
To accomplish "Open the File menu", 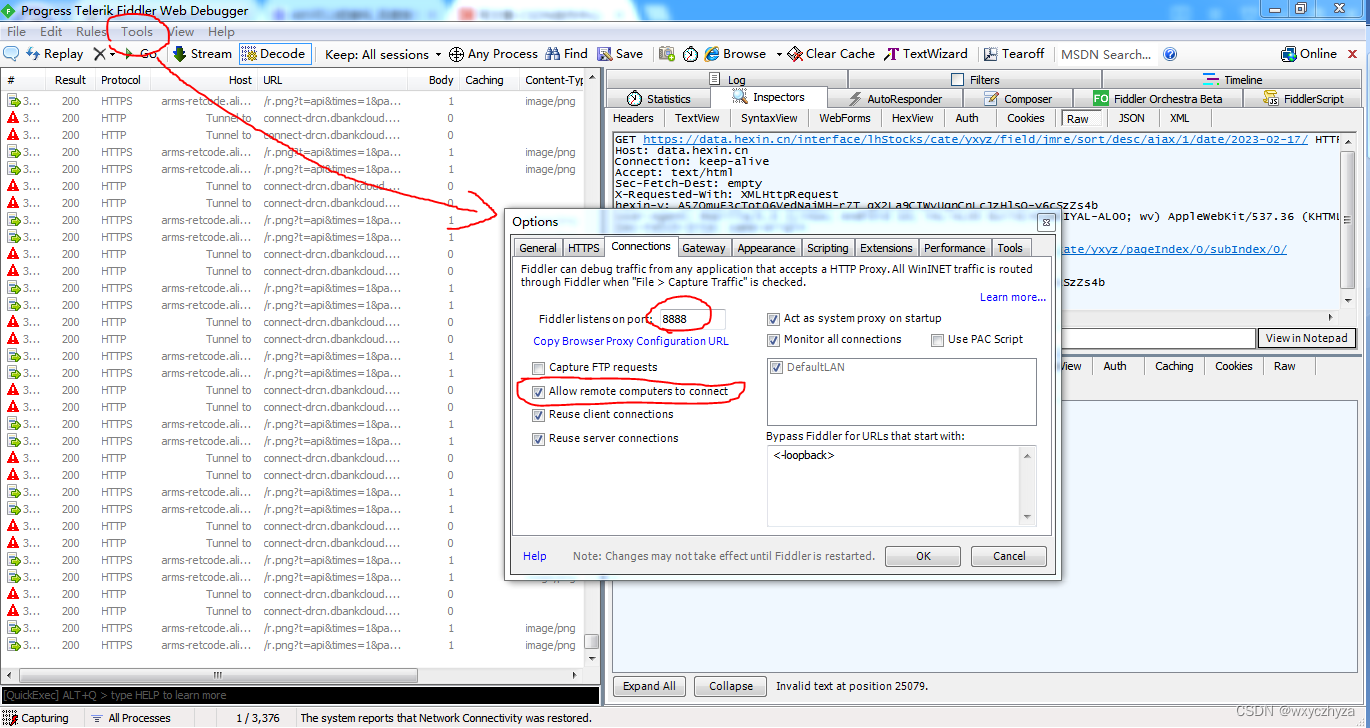I will pos(17,32).
